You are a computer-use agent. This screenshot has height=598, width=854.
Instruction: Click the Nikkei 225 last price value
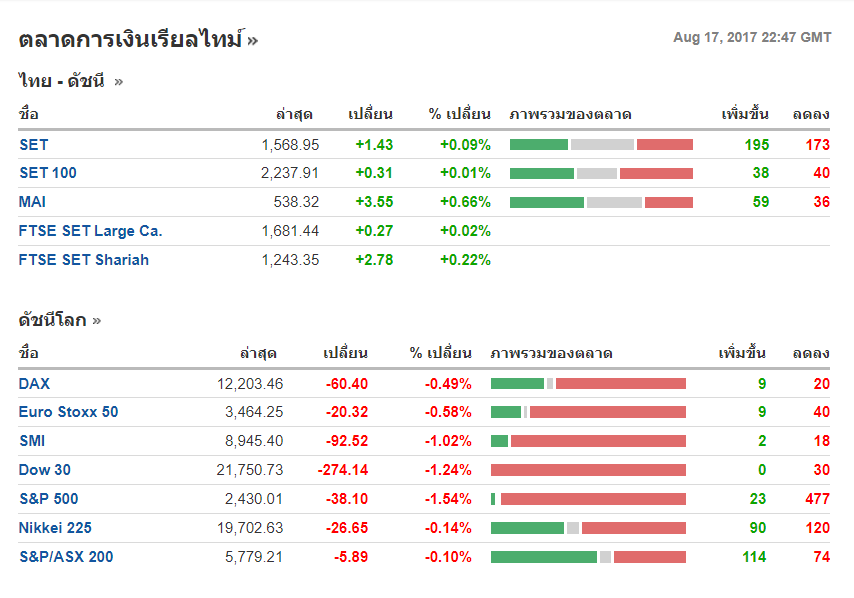(x=250, y=528)
